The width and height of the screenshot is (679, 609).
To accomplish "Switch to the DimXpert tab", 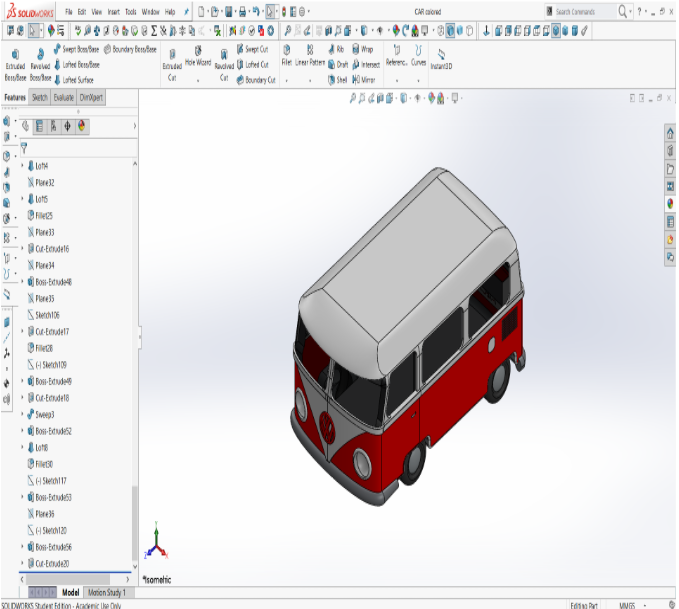I will click(91, 97).
